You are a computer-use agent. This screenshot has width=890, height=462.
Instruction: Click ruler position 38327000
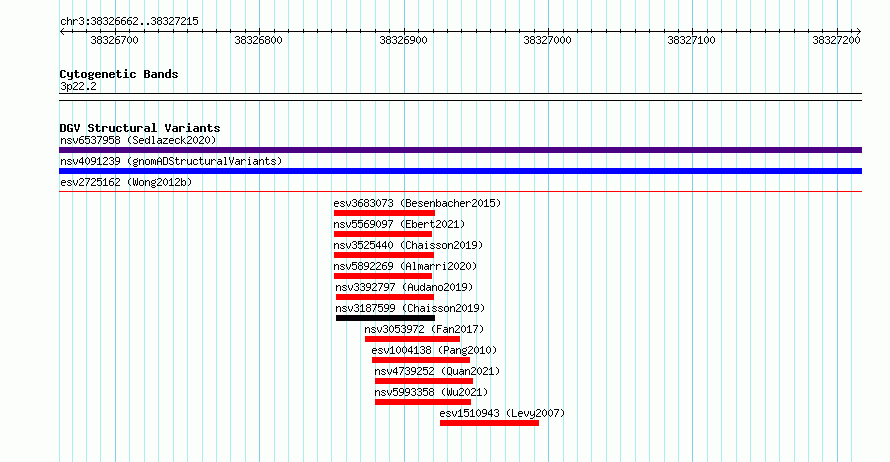(547, 40)
